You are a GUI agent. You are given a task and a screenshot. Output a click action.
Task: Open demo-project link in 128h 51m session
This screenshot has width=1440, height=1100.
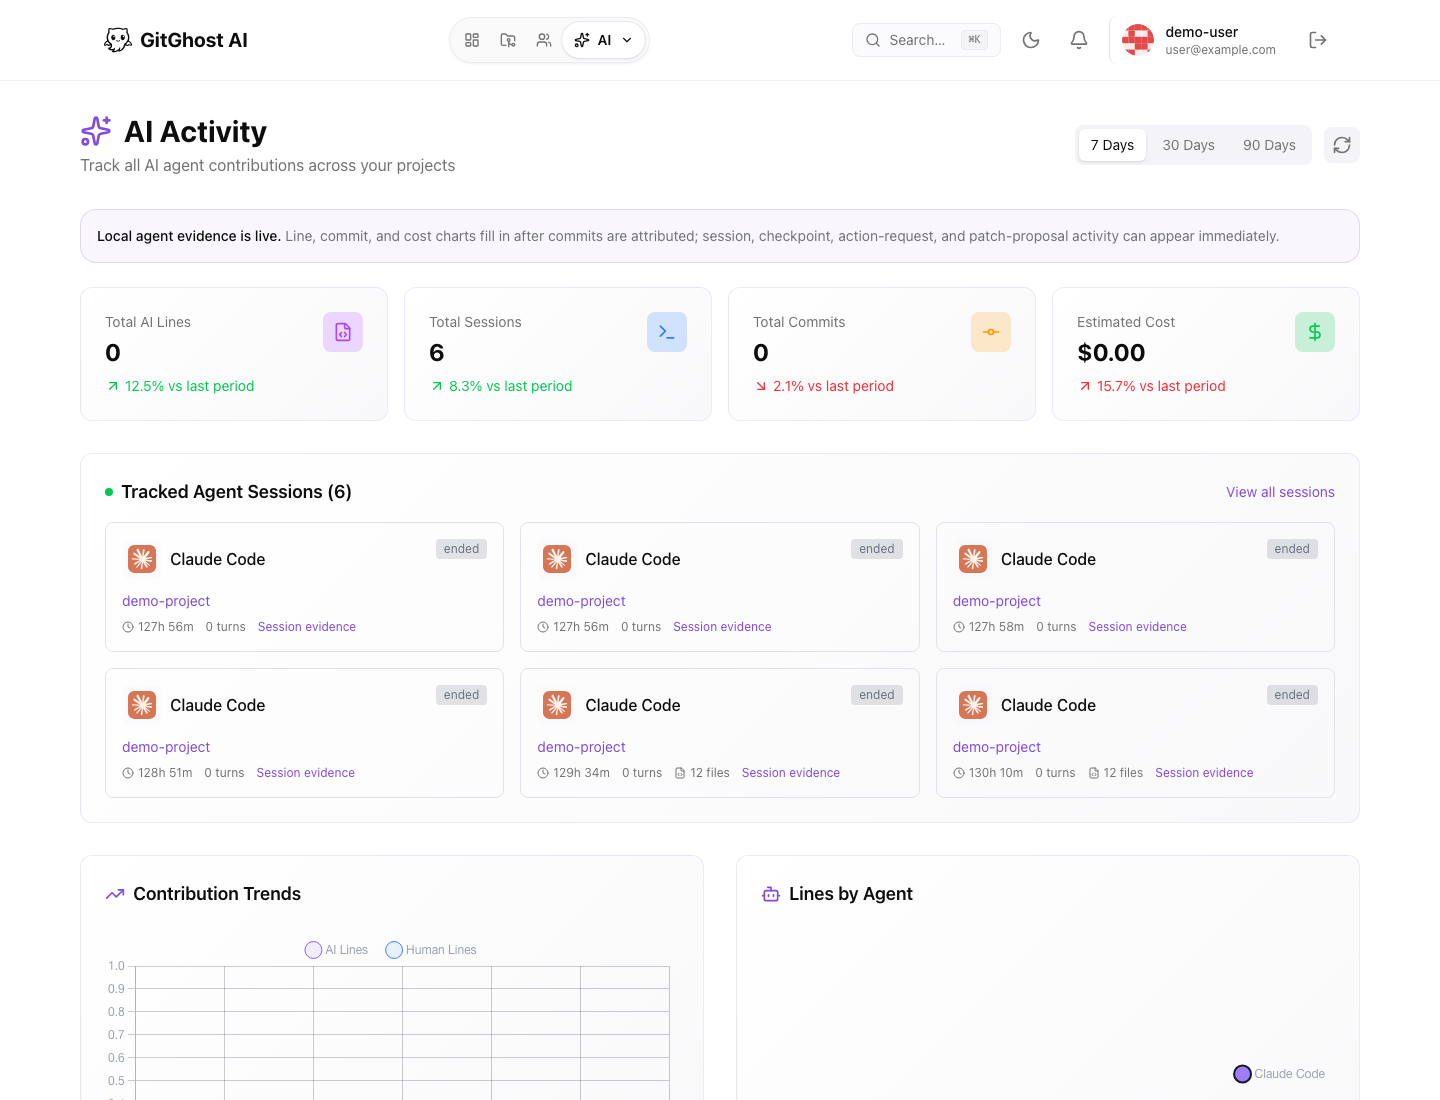coord(166,747)
